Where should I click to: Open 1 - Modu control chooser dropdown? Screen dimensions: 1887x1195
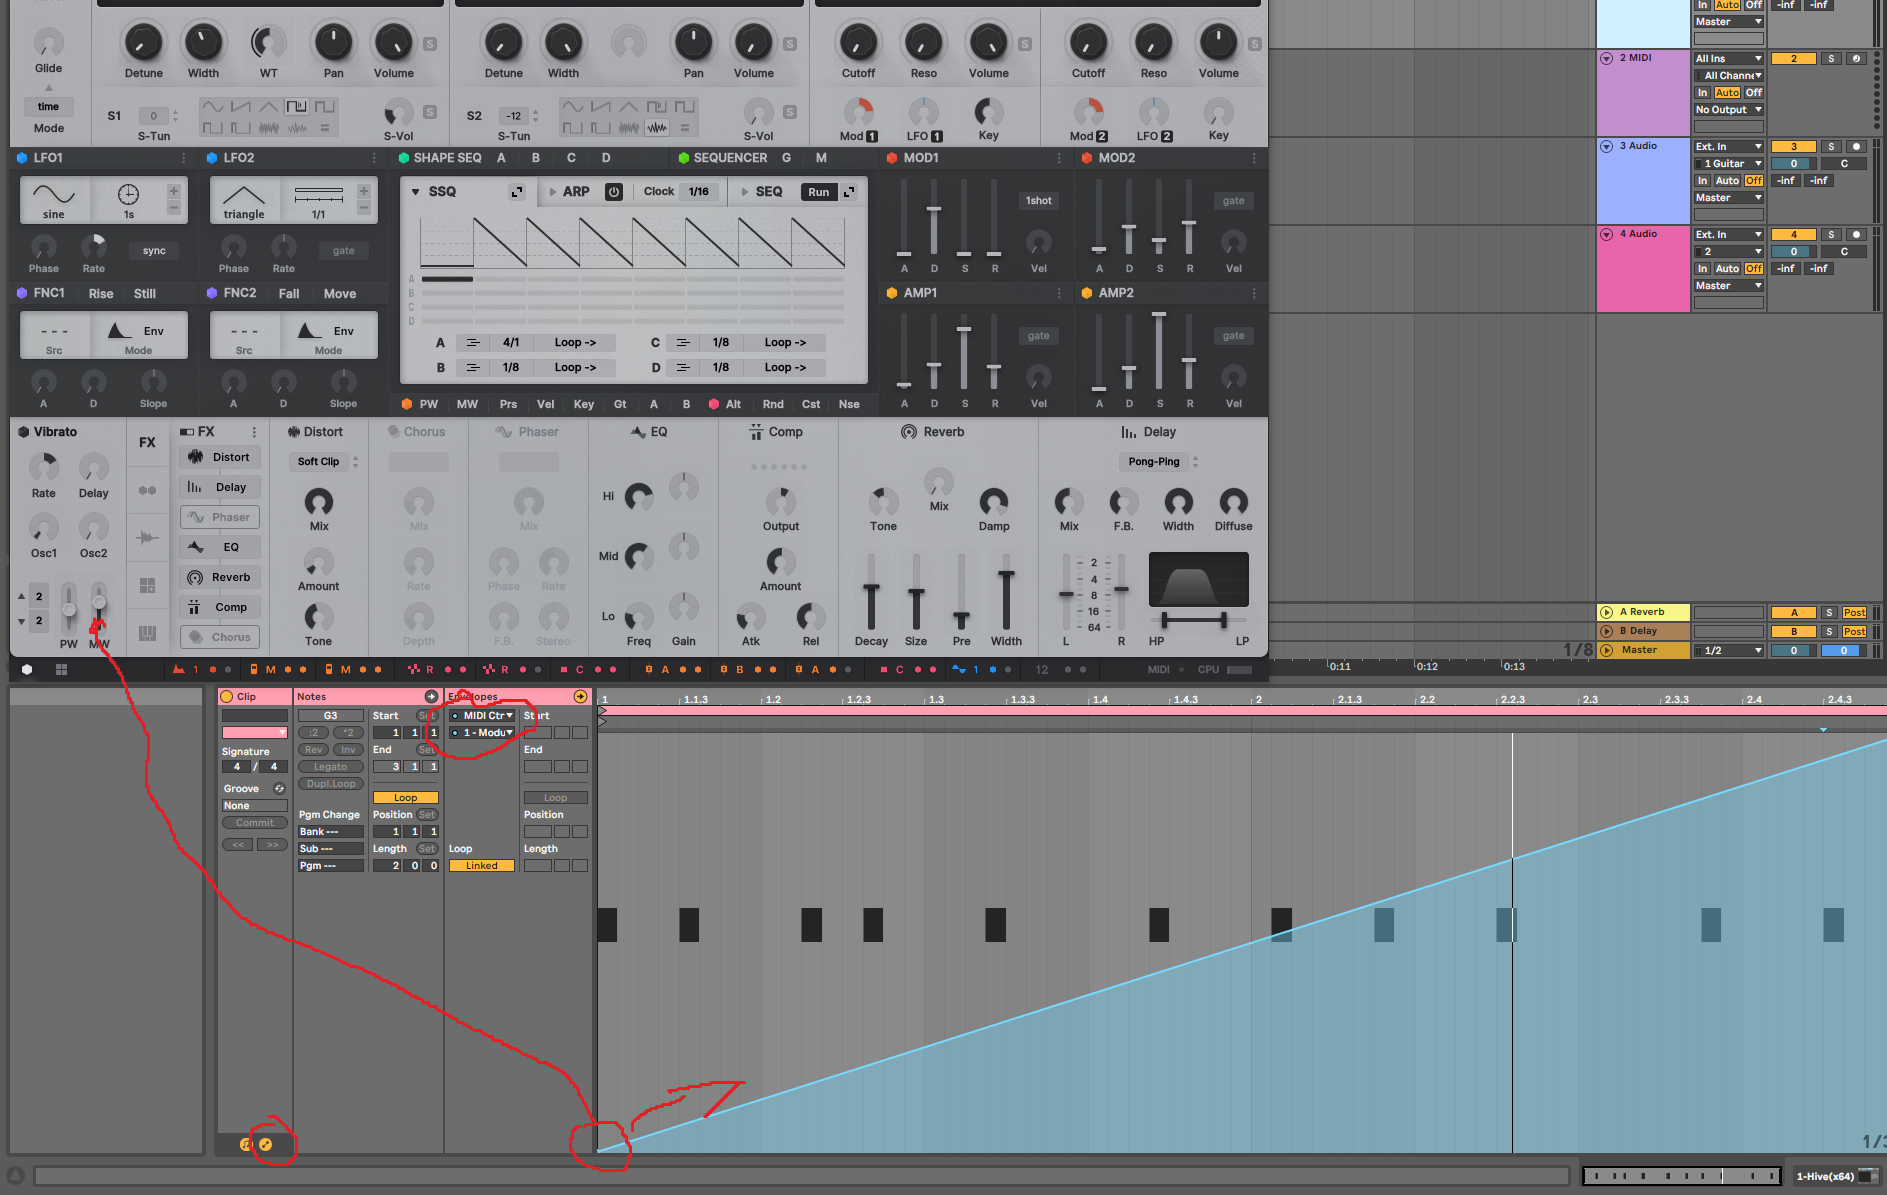(482, 733)
